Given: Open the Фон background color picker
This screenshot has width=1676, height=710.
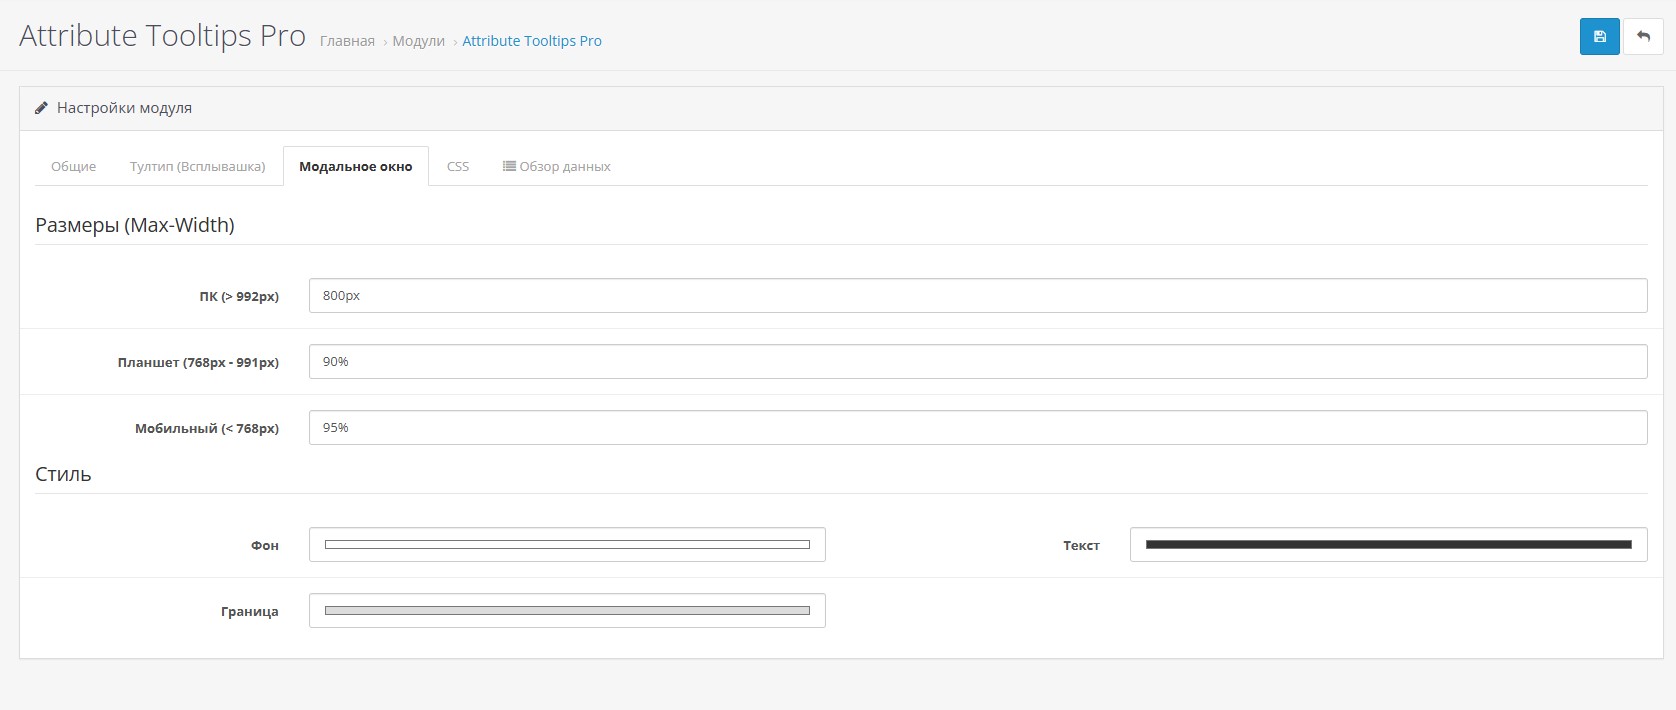Looking at the screenshot, I should point(567,545).
